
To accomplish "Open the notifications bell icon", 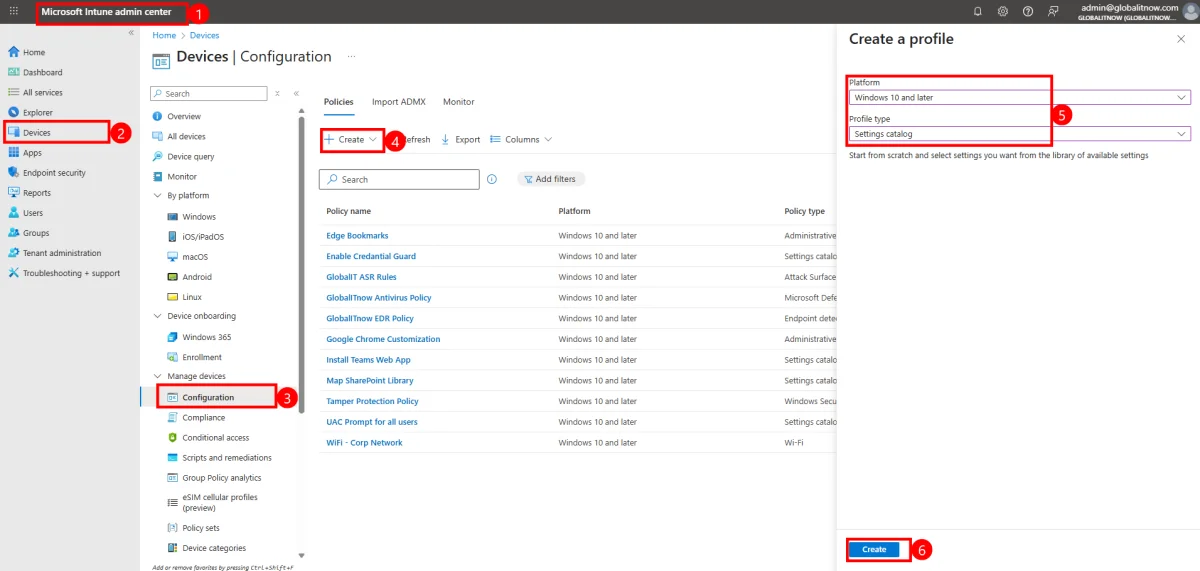I will [x=978, y=11].
